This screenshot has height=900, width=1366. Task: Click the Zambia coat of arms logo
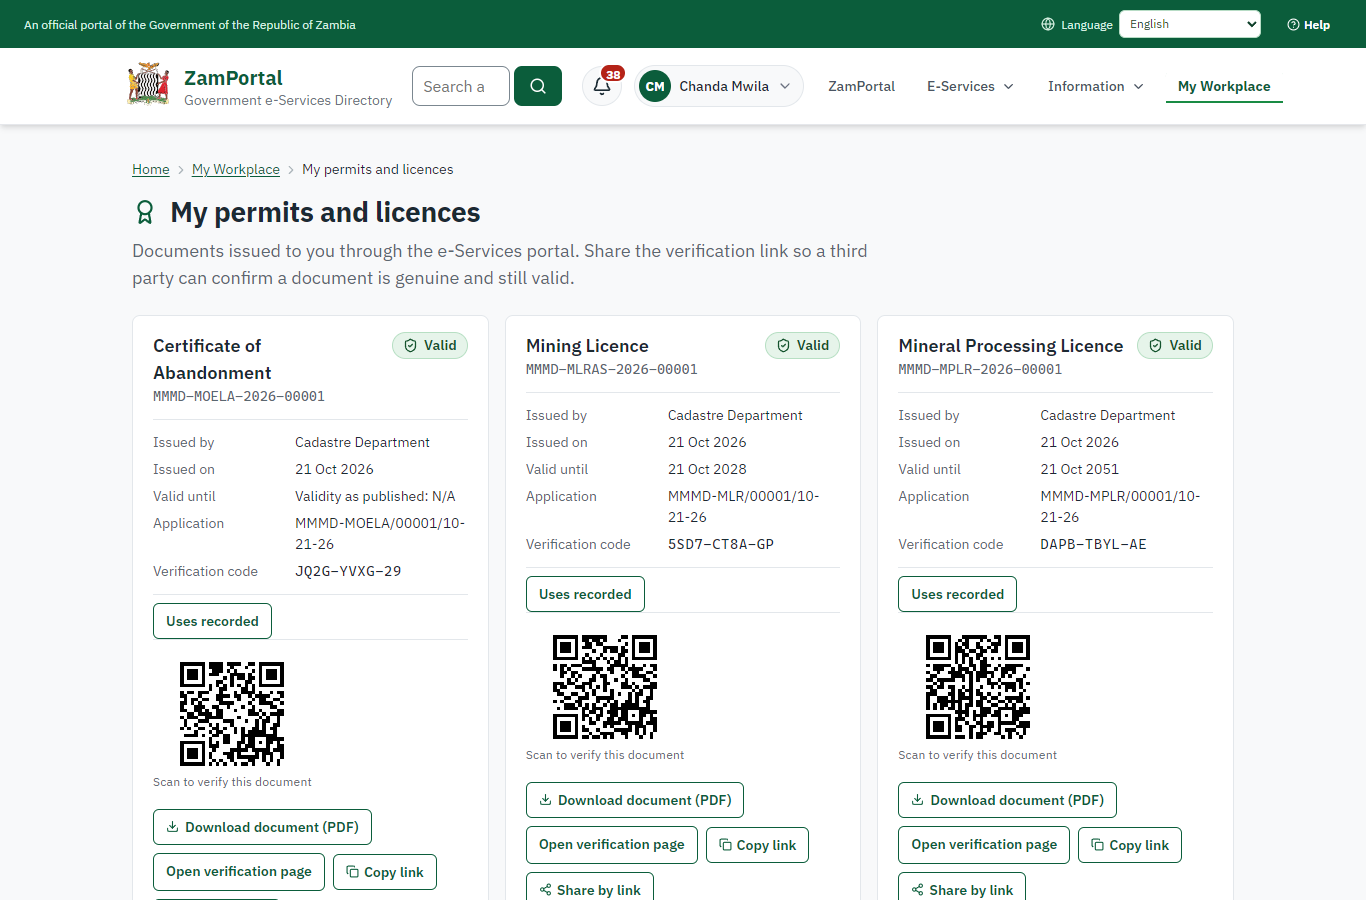tap(149, 85)
